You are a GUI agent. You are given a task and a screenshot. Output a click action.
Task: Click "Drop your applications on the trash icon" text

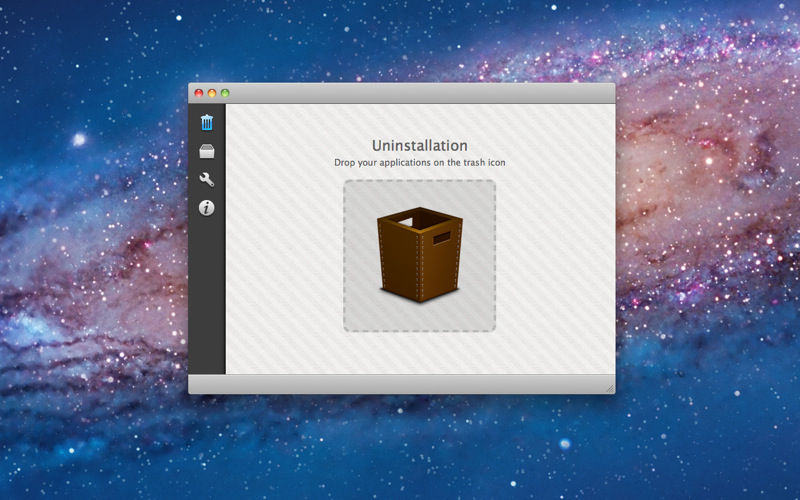click(419, 163)
